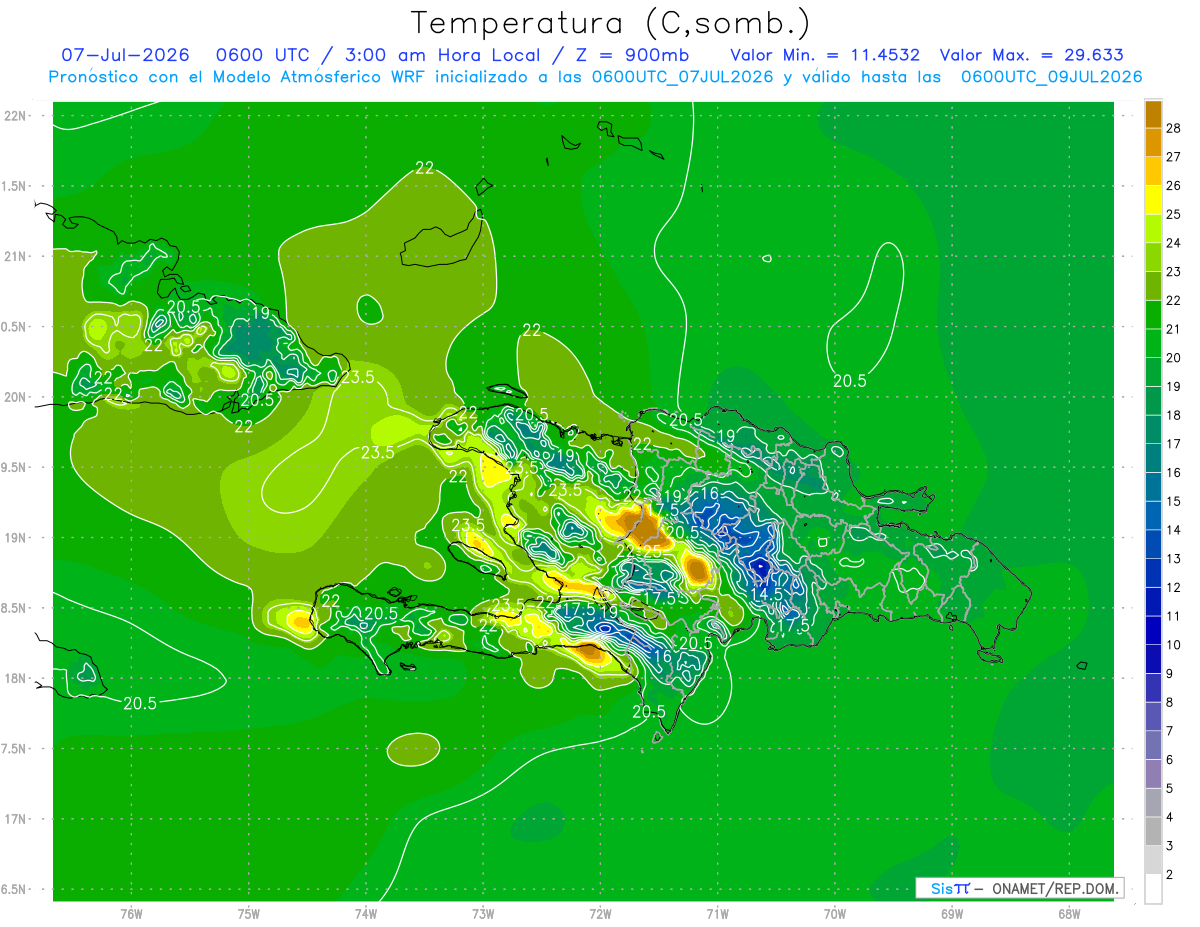Click the brown legend swatch above 28
The height and width of the screenshot is (927, 1200).
[1153, 114]
